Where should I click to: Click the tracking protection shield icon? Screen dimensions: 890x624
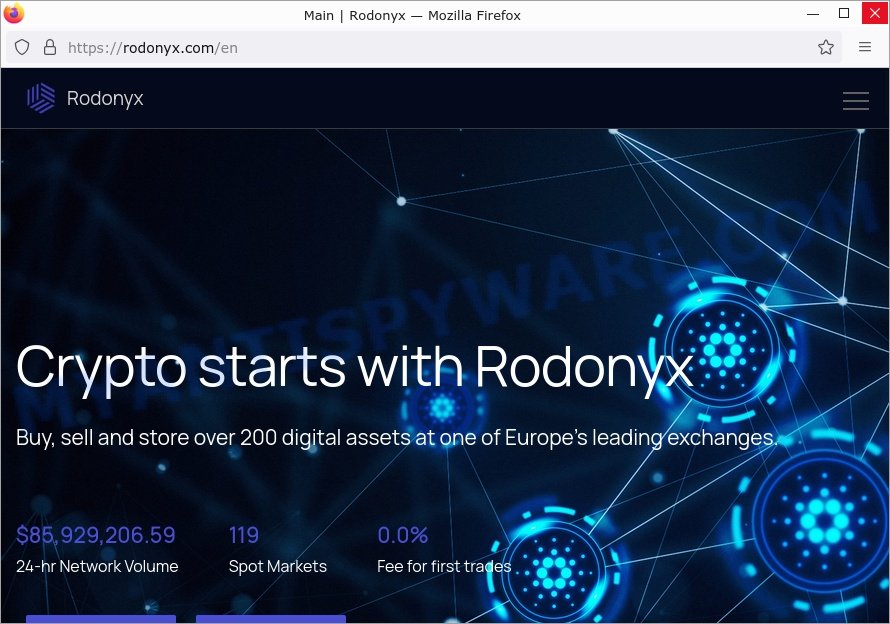point(22,47)
